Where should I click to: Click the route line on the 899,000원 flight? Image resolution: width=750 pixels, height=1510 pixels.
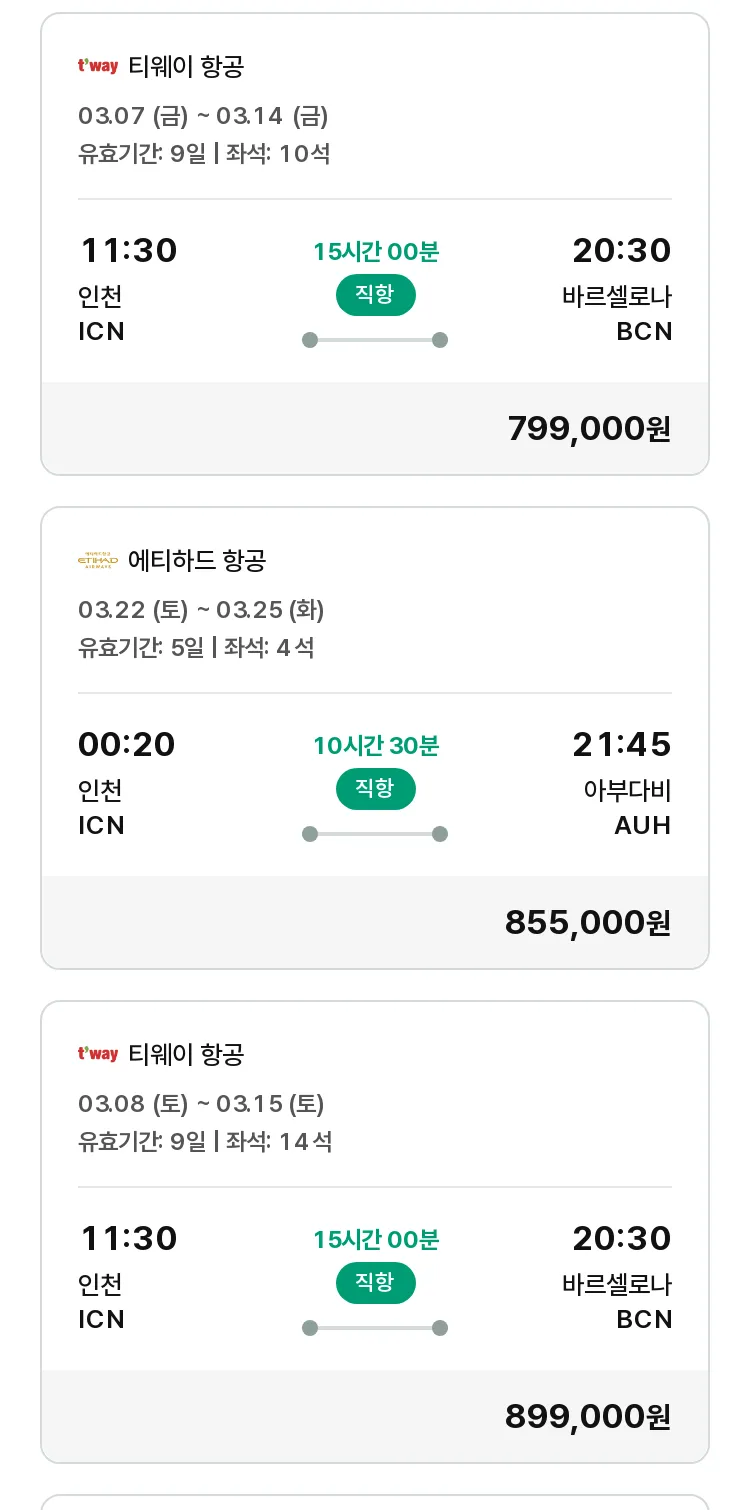(375, 1328)
